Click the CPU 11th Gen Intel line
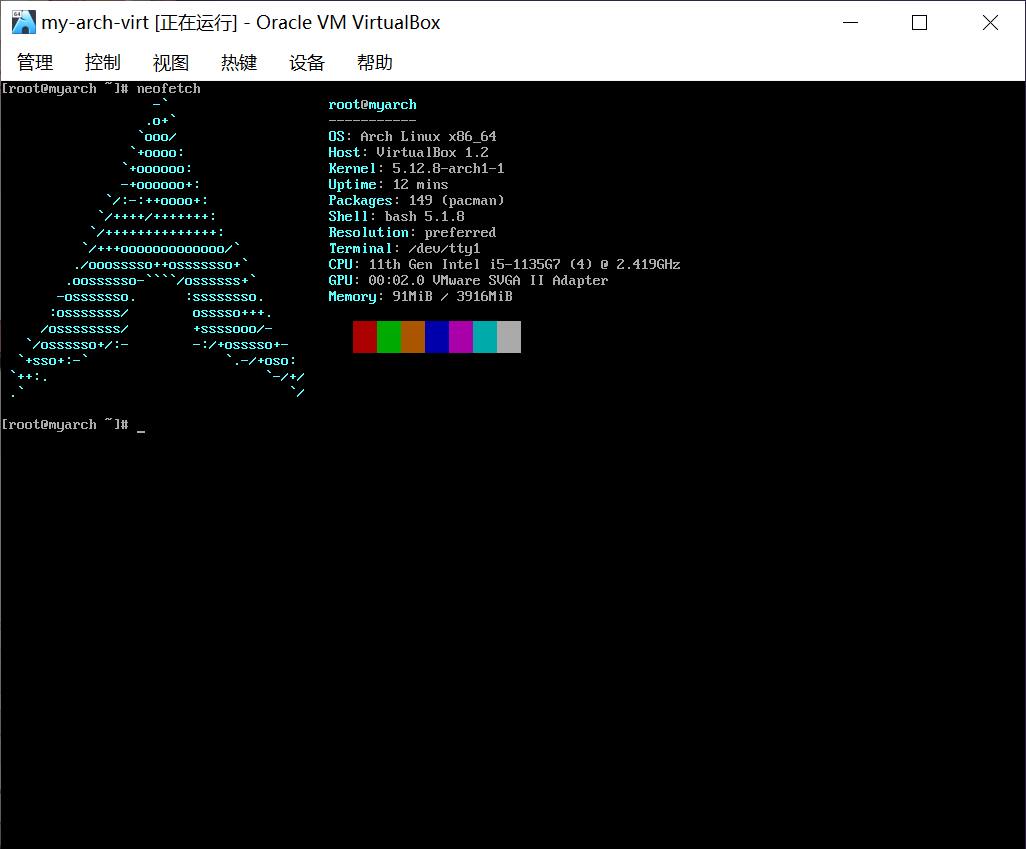 pos(504,264)
